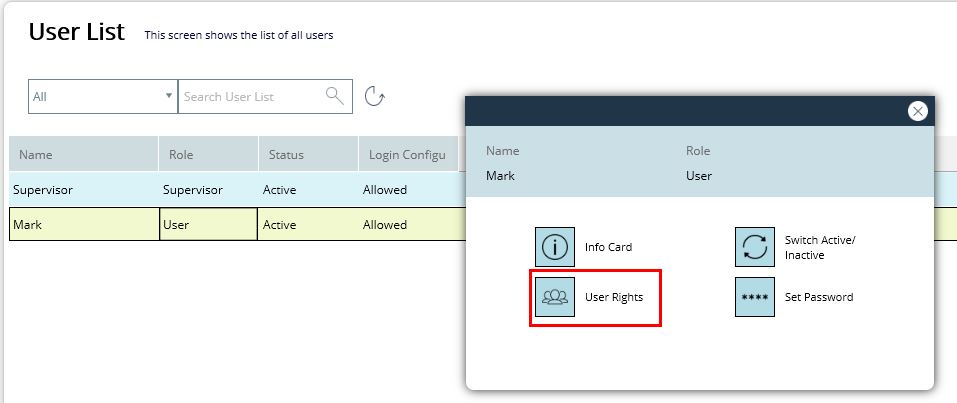Click the Set Password asterisks icon
957x403 pixels.
click(755, 297)
